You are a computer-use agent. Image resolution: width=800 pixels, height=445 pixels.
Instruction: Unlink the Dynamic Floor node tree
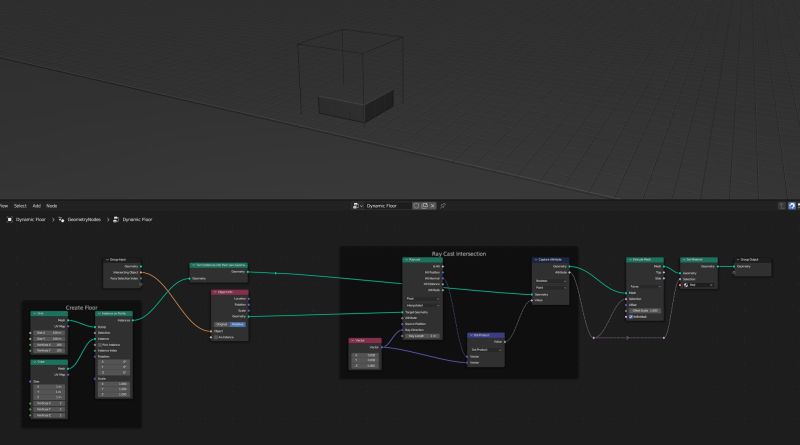[433, 206]
